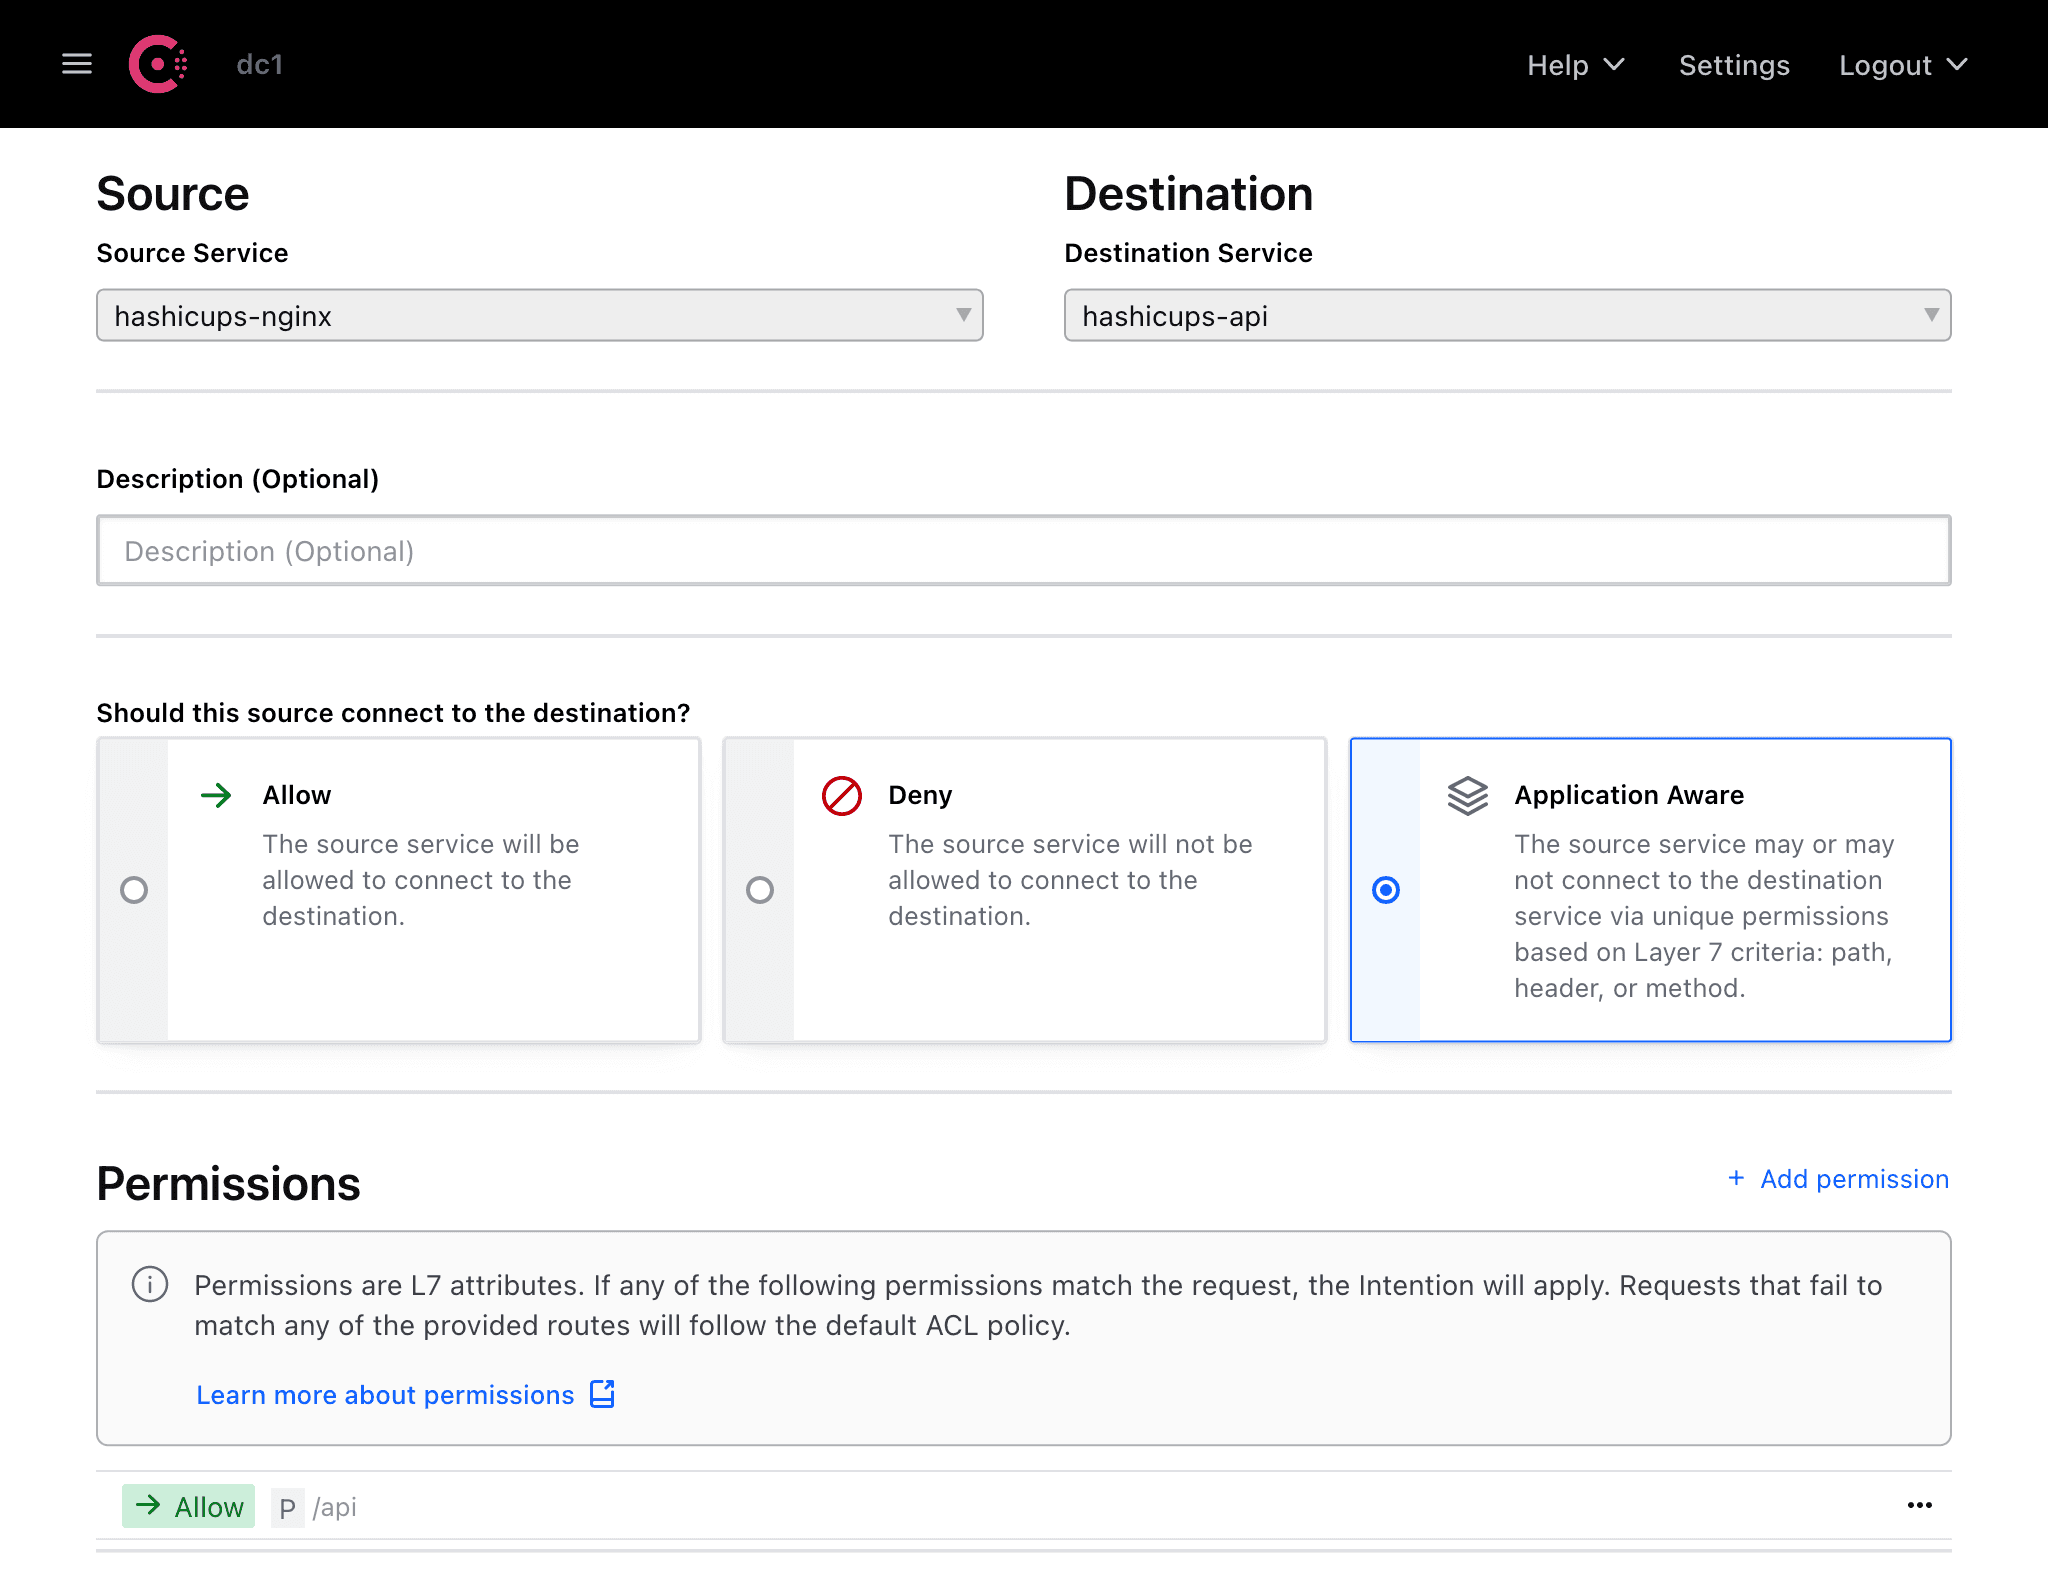
Task: Click the external link icon beside Learn more
Action: pyautogui.click(x=602, y=1394)
